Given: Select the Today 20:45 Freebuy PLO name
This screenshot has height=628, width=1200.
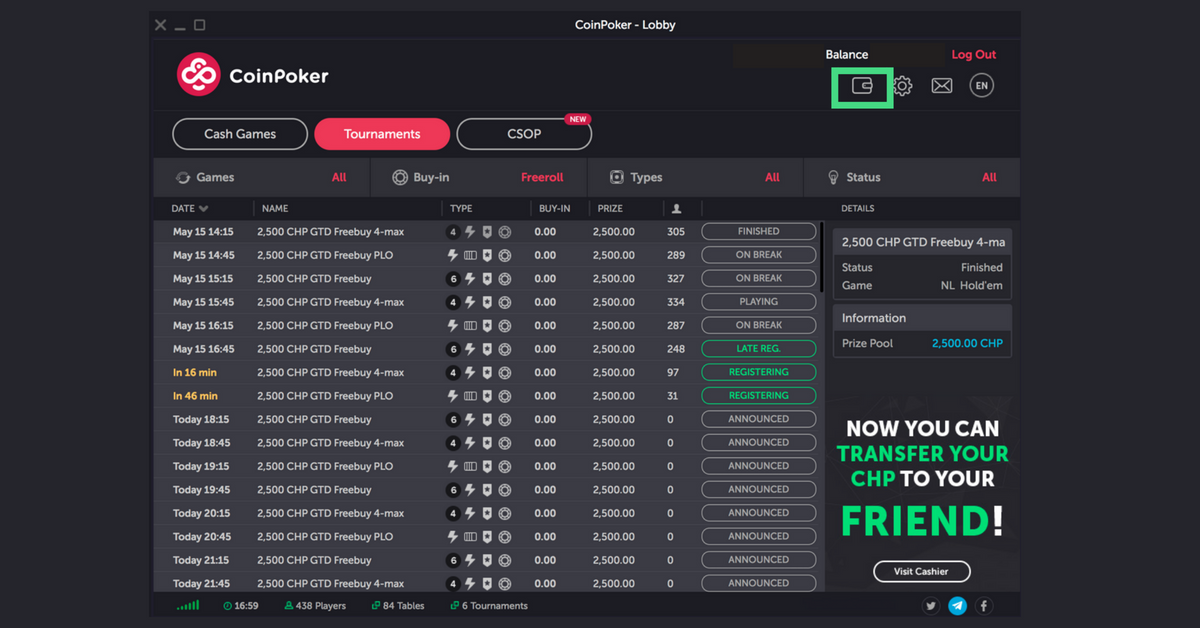Looking at the screenshot, I should (x=325, y=537).
